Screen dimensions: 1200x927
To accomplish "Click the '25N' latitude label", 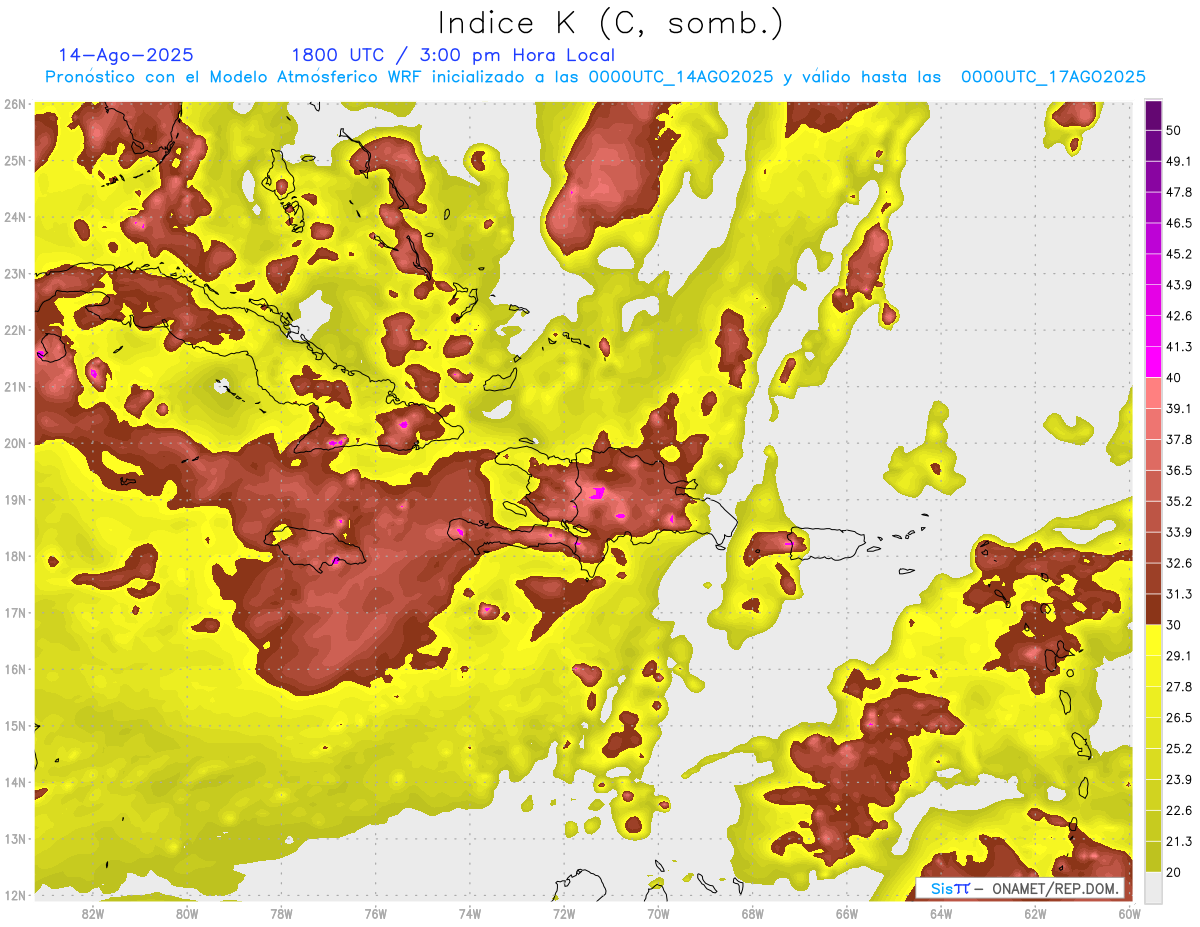I will tap(15, 161).
